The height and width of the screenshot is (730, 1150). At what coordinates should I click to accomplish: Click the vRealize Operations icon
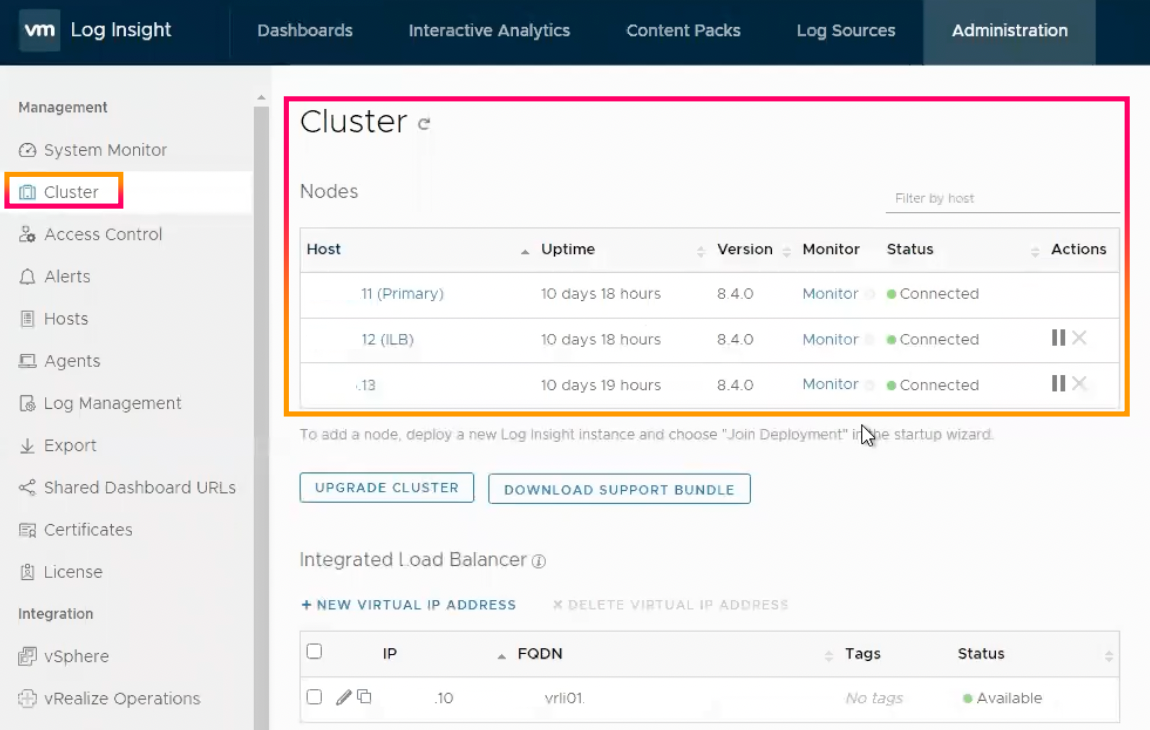[27, 698]
